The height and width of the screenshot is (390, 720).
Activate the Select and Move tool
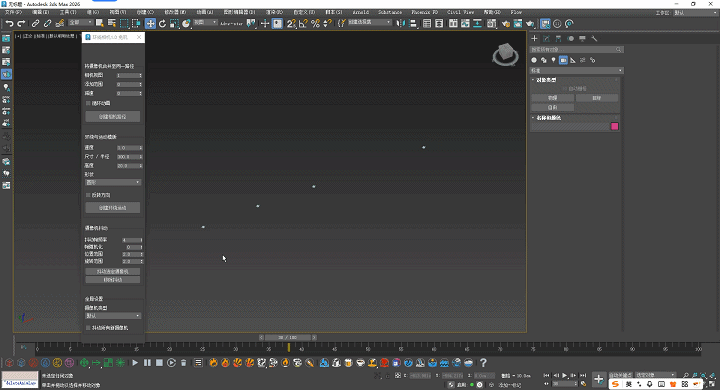150,23
